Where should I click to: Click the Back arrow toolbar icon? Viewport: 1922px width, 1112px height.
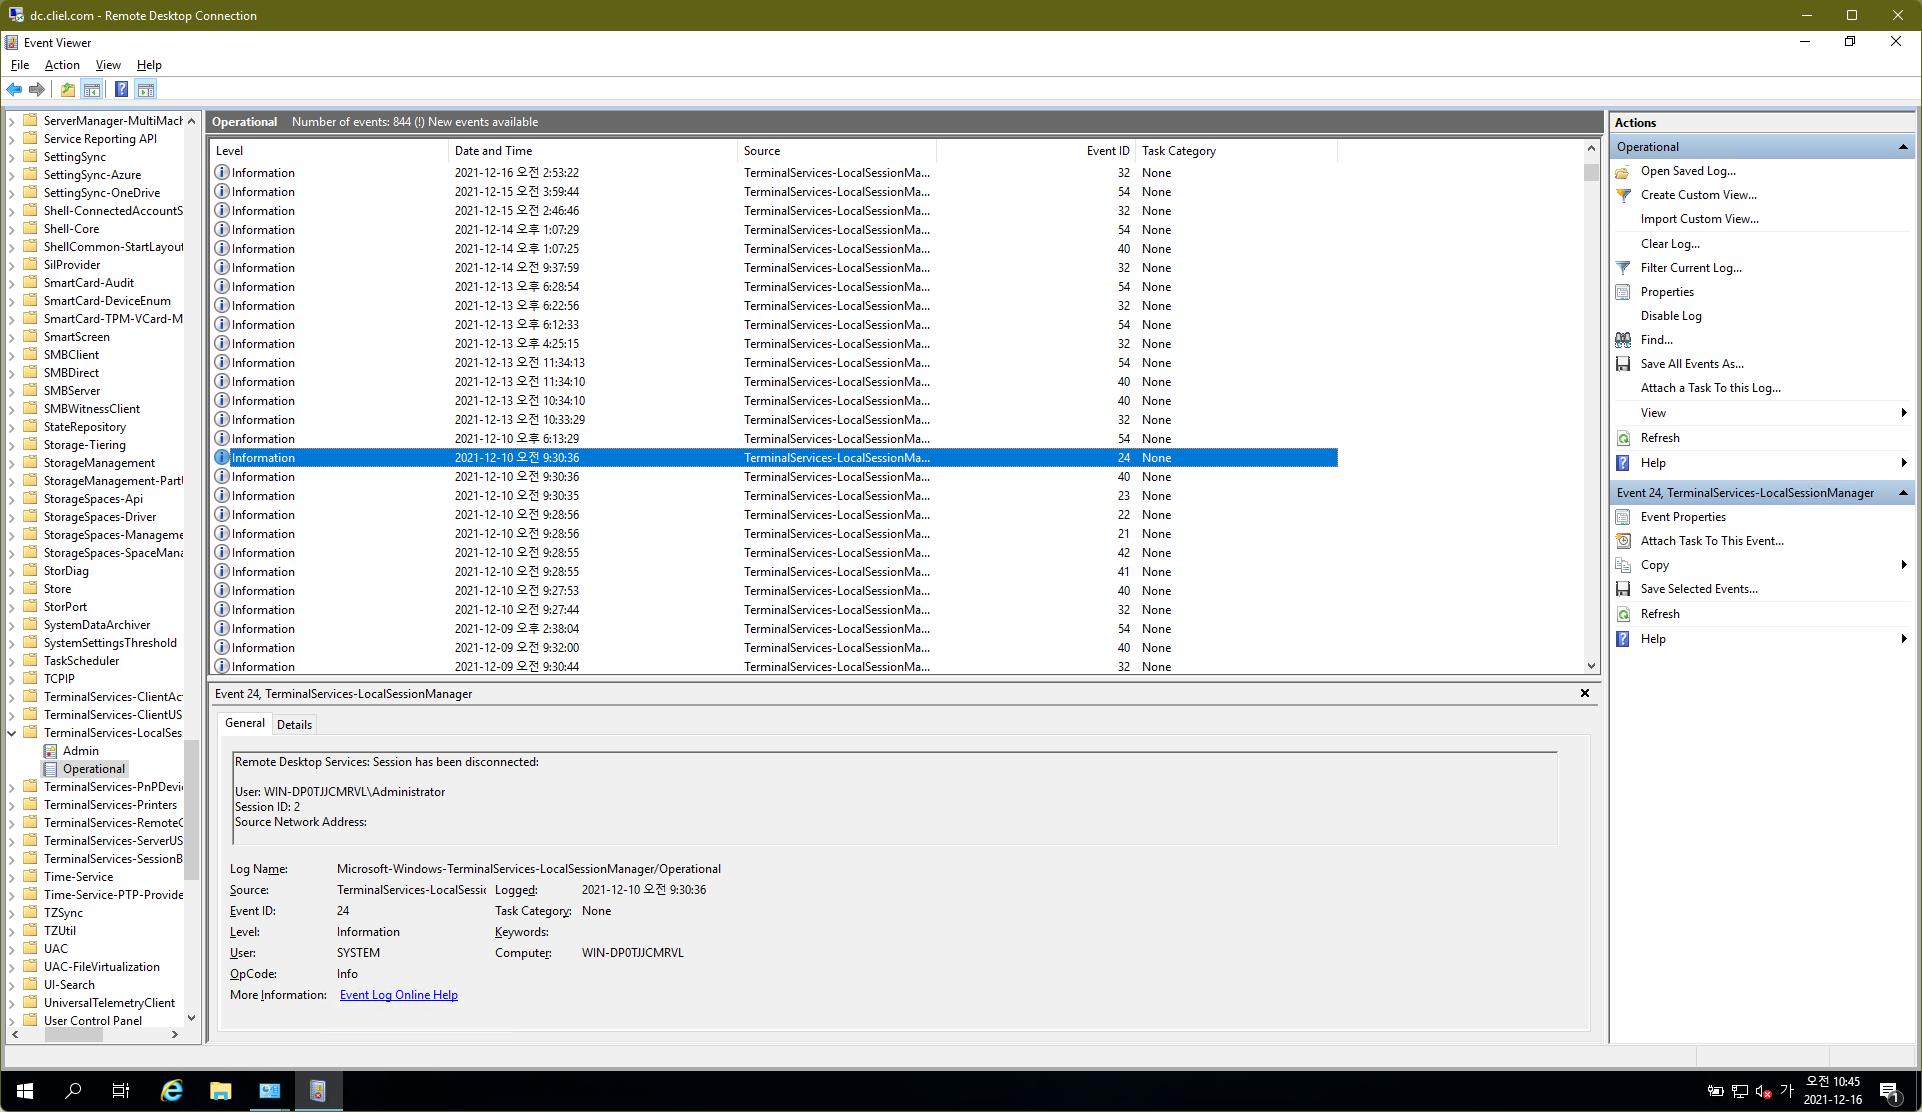click(14, 90)
